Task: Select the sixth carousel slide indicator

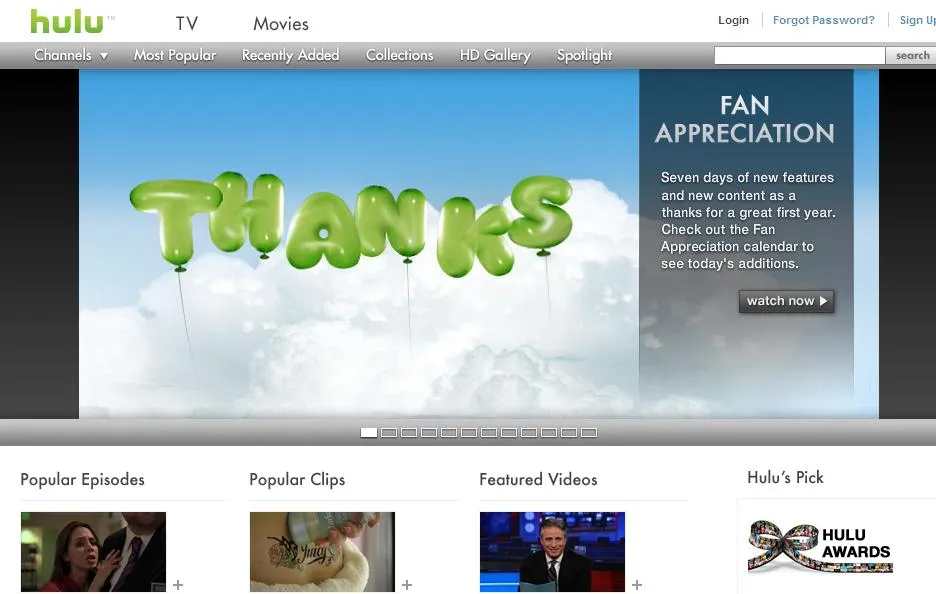Action: [469, 433]
